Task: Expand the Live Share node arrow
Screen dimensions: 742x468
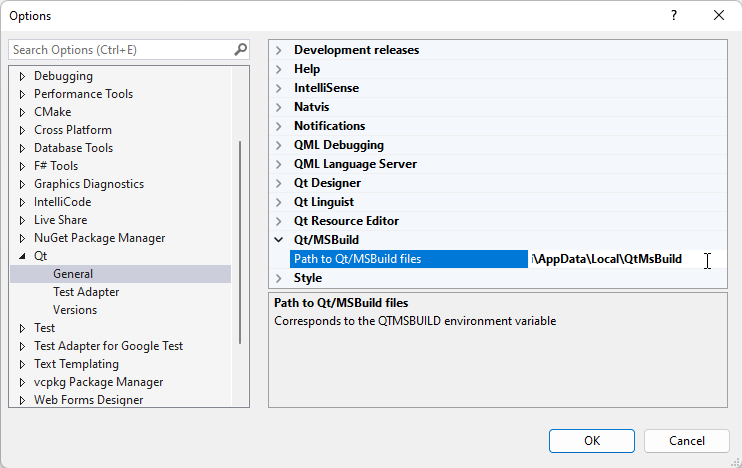Action: click(x=22, y=220)
